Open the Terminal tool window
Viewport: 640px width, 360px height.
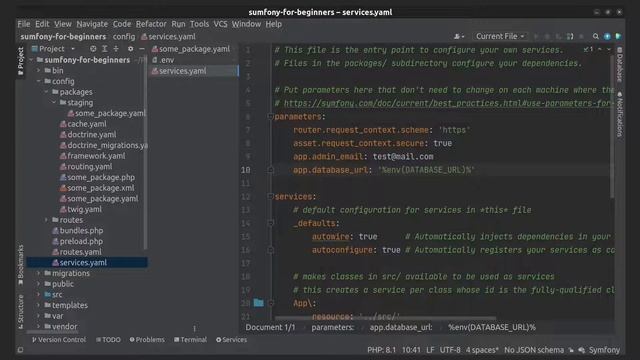tap(190, 340)
